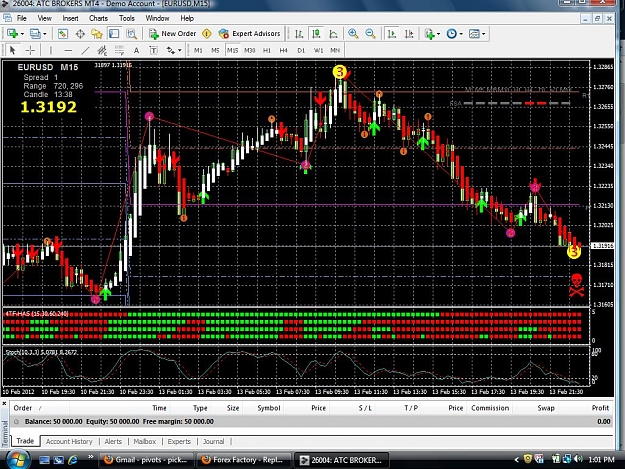
Task: Open the Strategy Tester icon
Action: 132,34
